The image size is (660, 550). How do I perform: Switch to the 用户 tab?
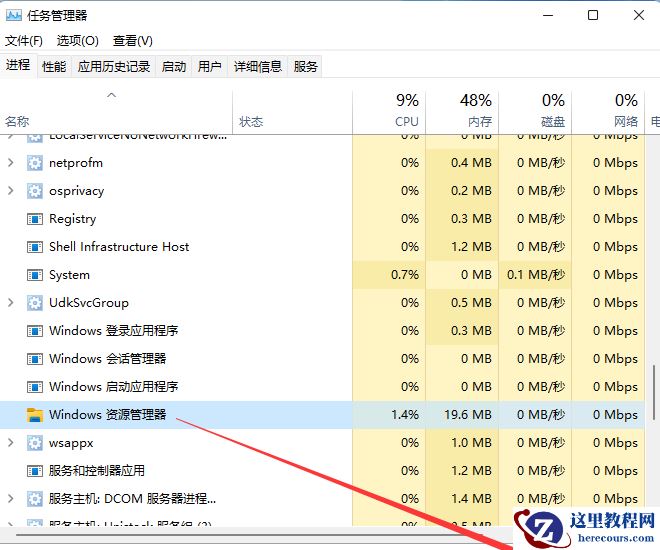point(210,66)
